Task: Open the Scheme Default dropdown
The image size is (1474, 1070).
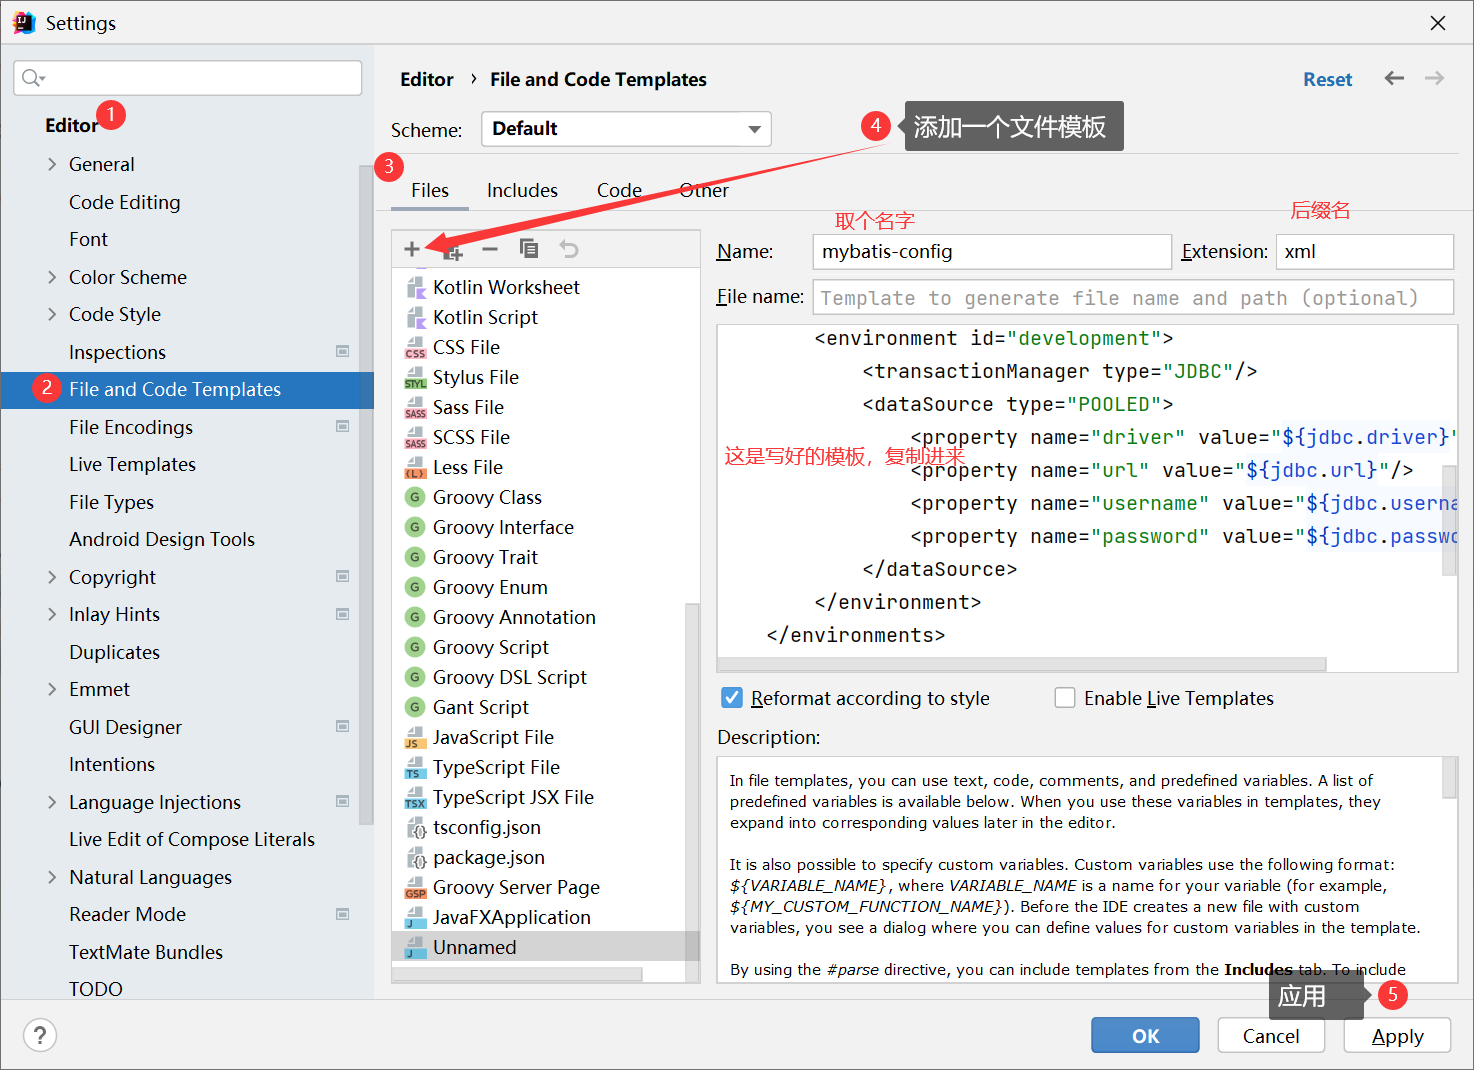Action: tap(626, 129)
